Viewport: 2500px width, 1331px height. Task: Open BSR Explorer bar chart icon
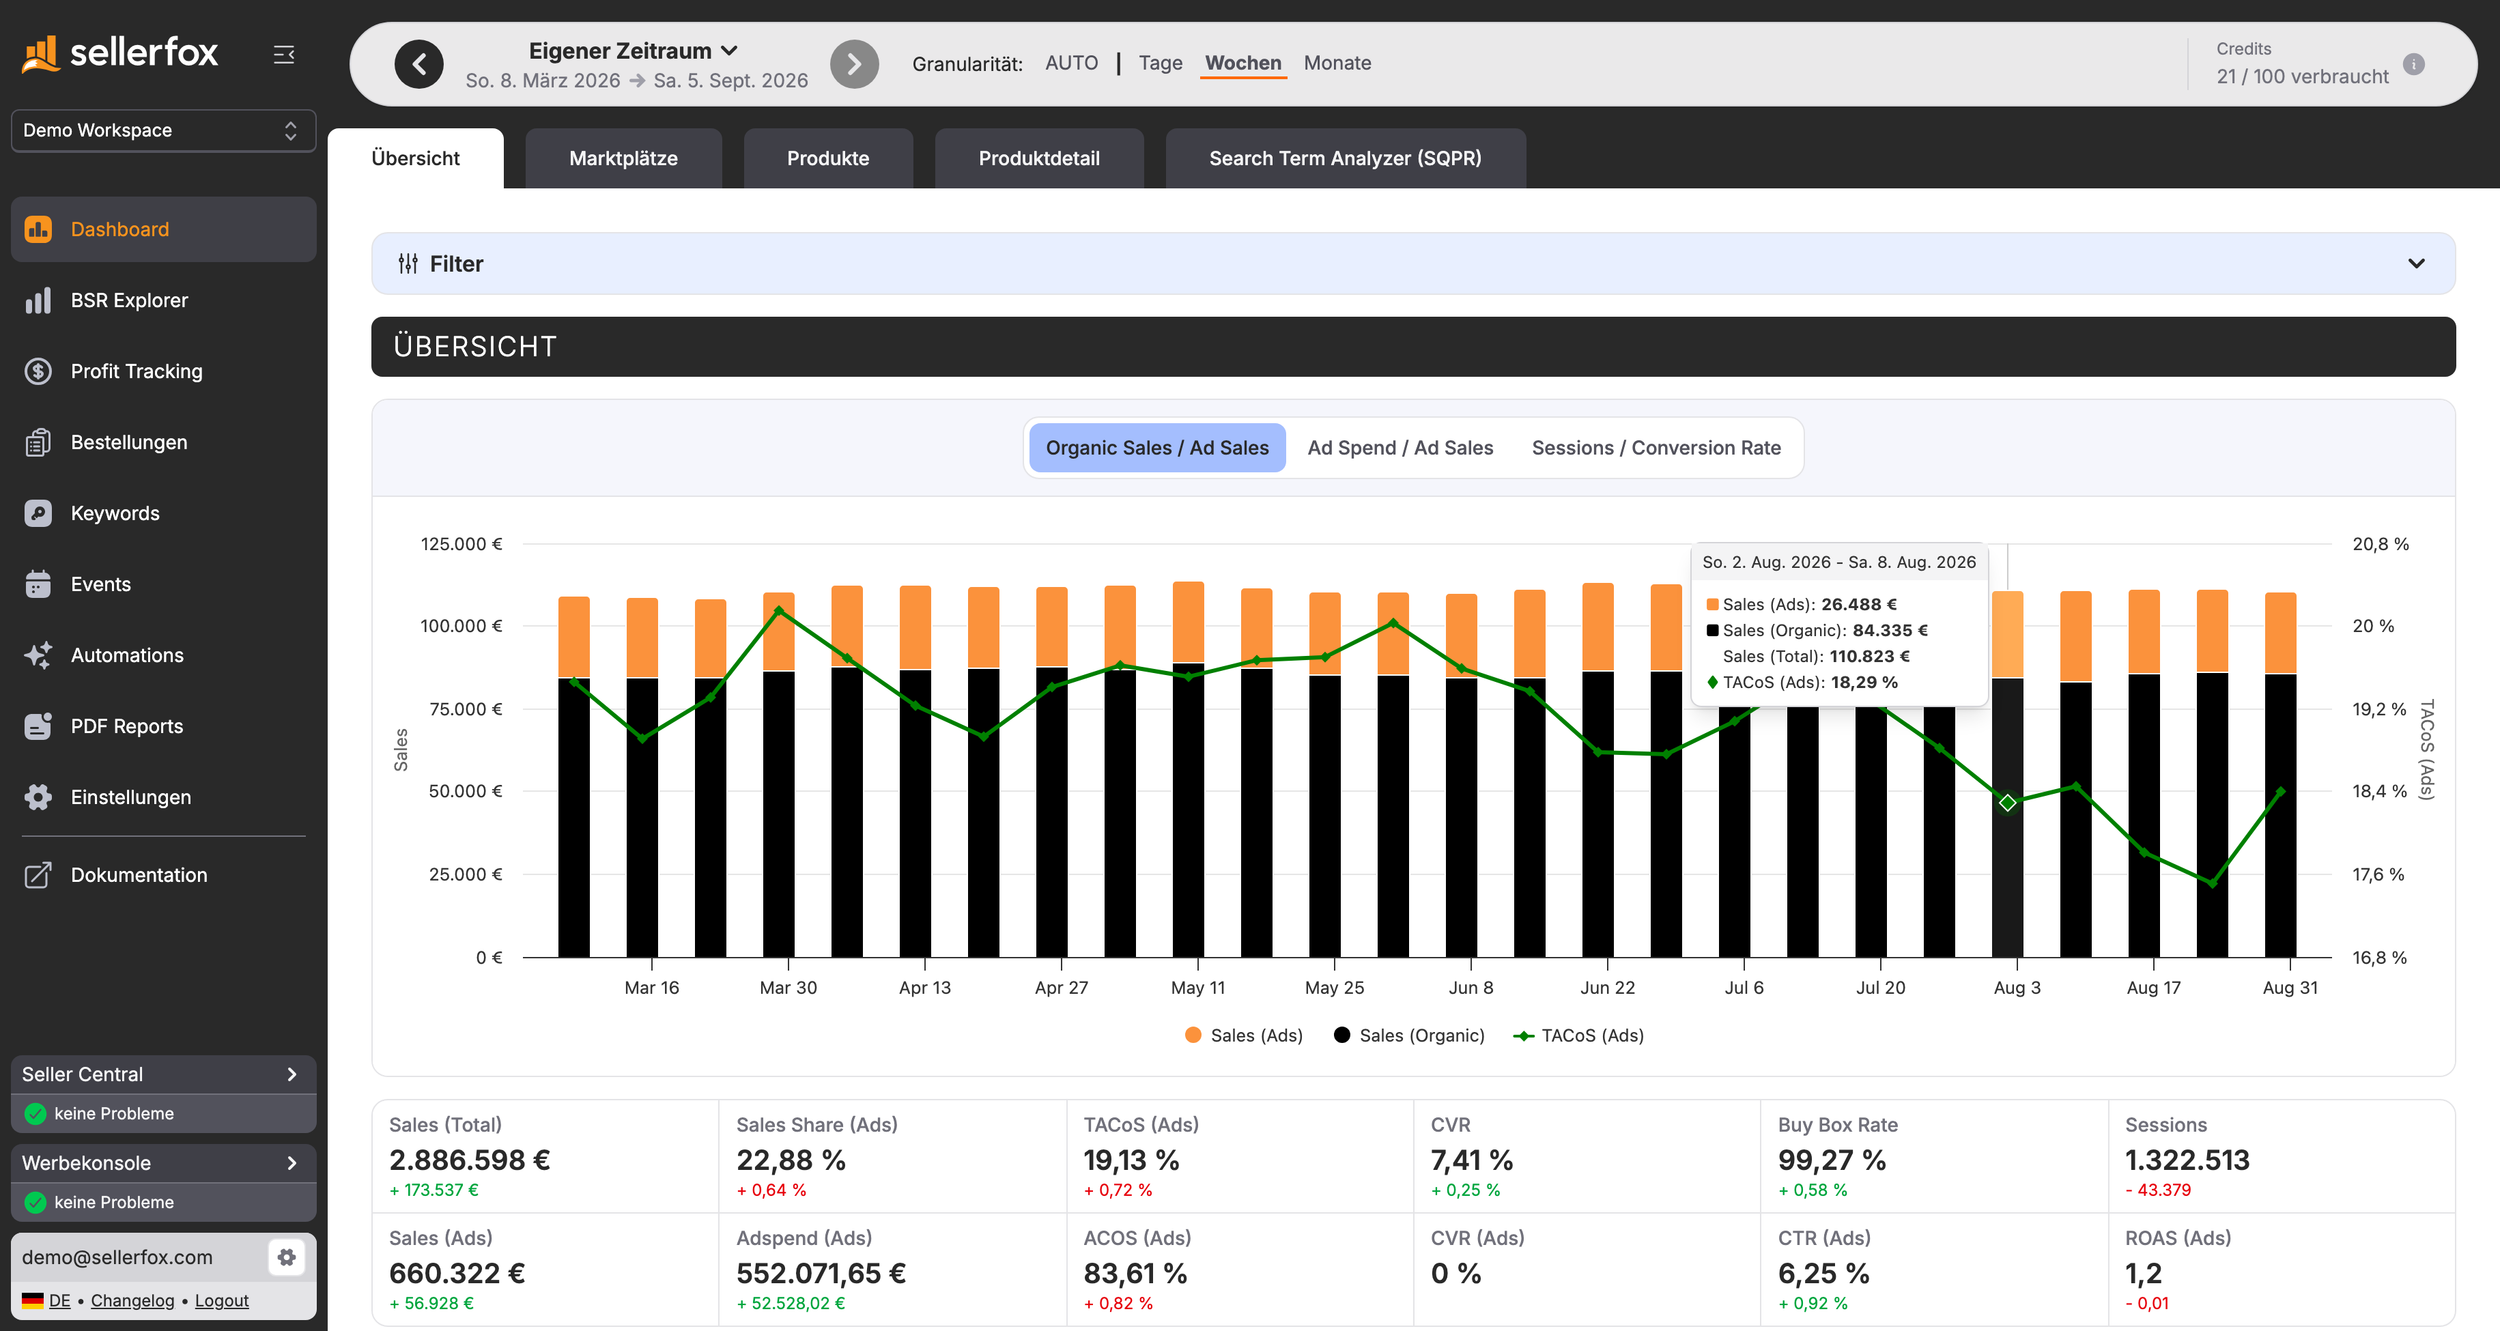point(38,300)
